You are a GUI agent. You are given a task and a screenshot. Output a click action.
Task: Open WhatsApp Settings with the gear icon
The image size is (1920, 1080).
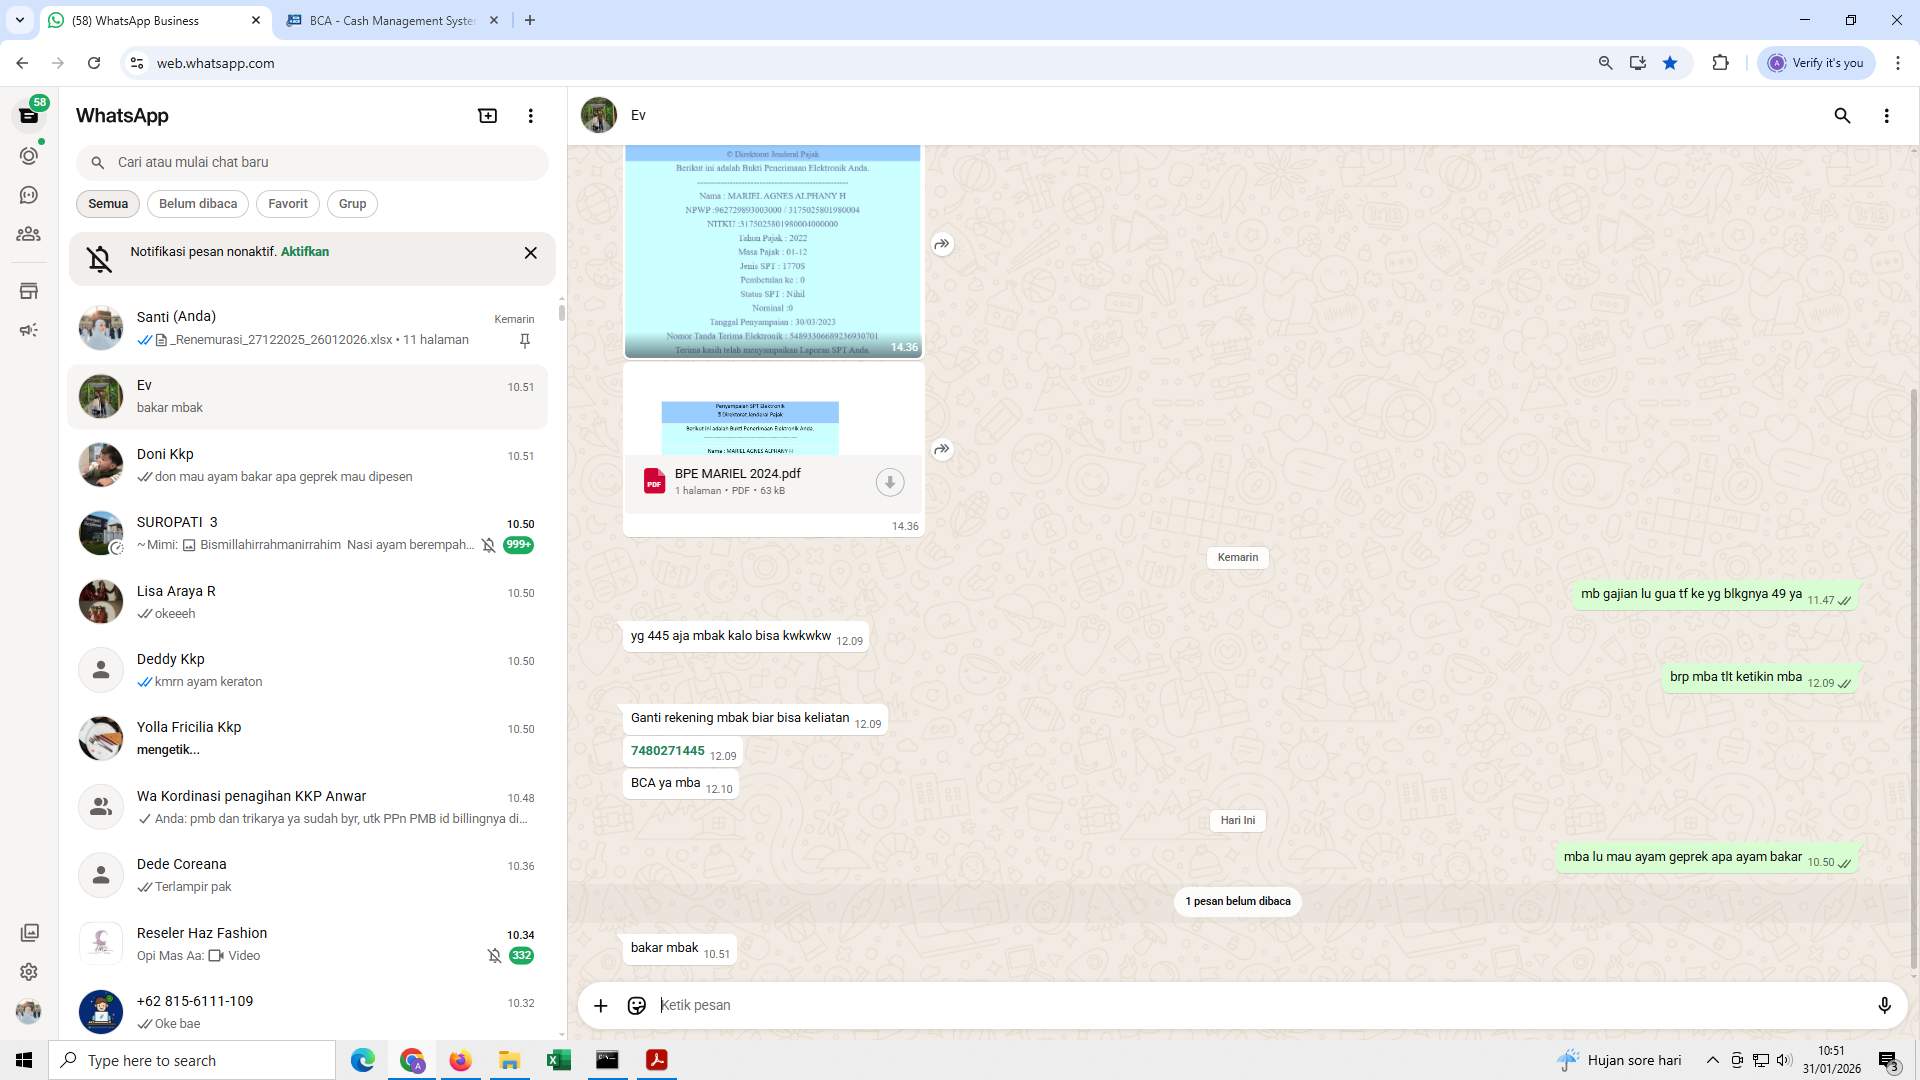[29, 971]
